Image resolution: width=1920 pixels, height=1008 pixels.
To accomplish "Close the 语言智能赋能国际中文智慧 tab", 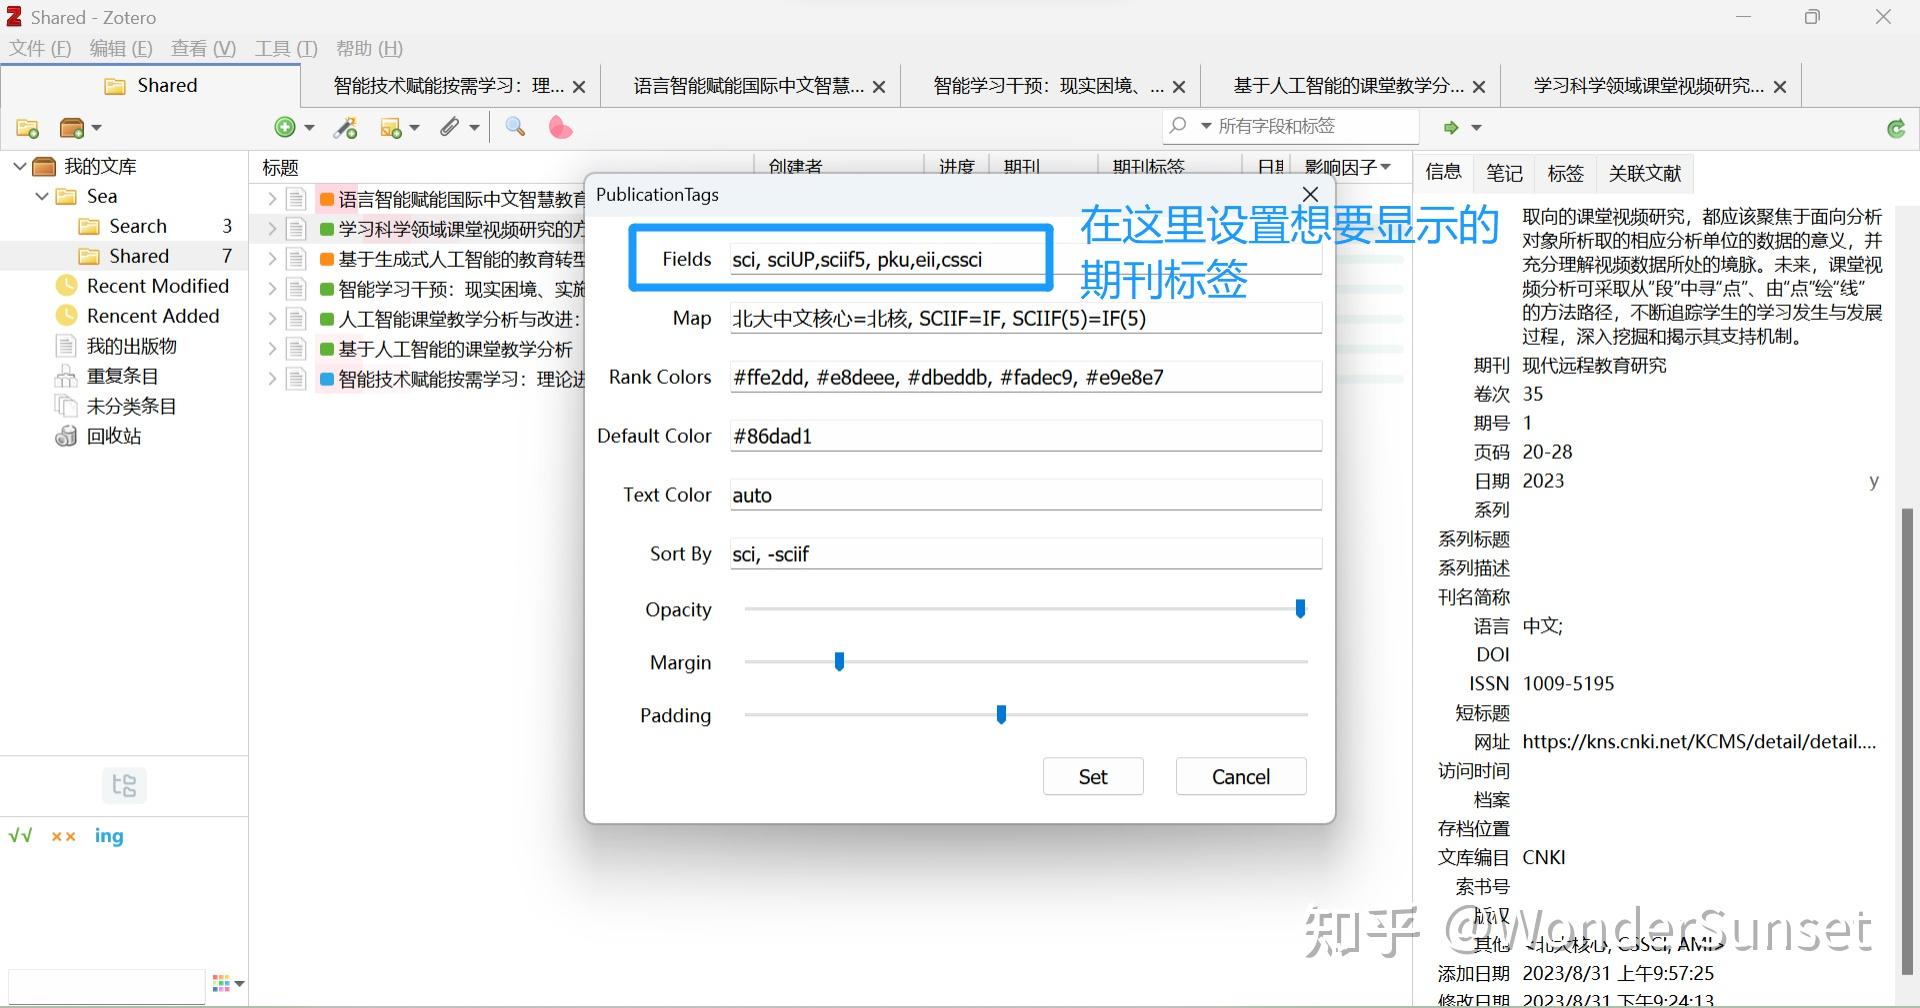I will tap(879, 87).
